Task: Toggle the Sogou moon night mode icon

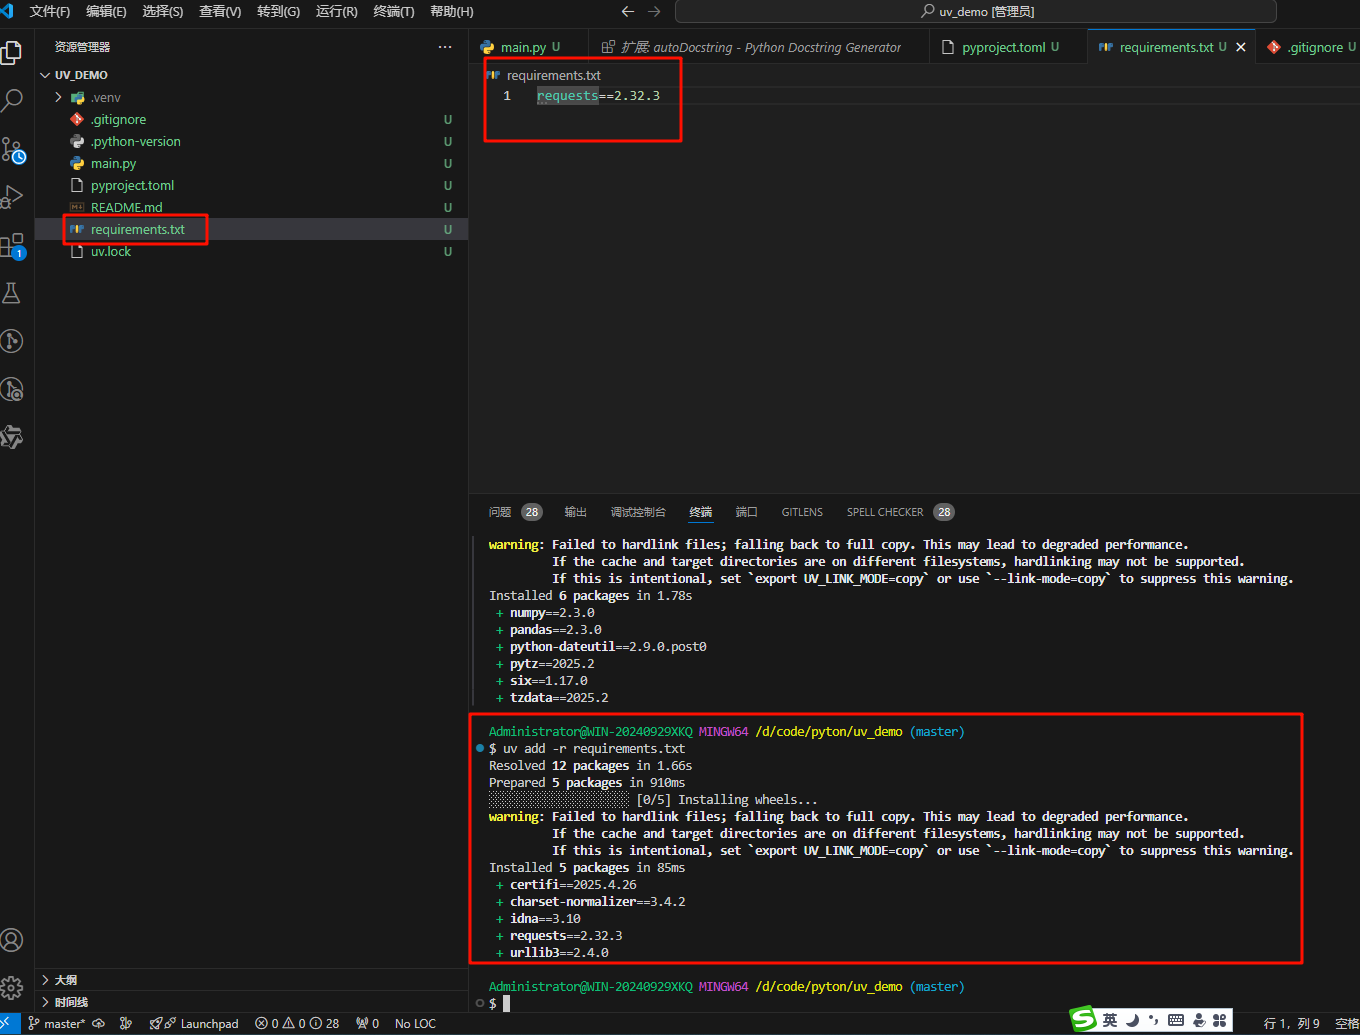Action: point(1132,1020)
